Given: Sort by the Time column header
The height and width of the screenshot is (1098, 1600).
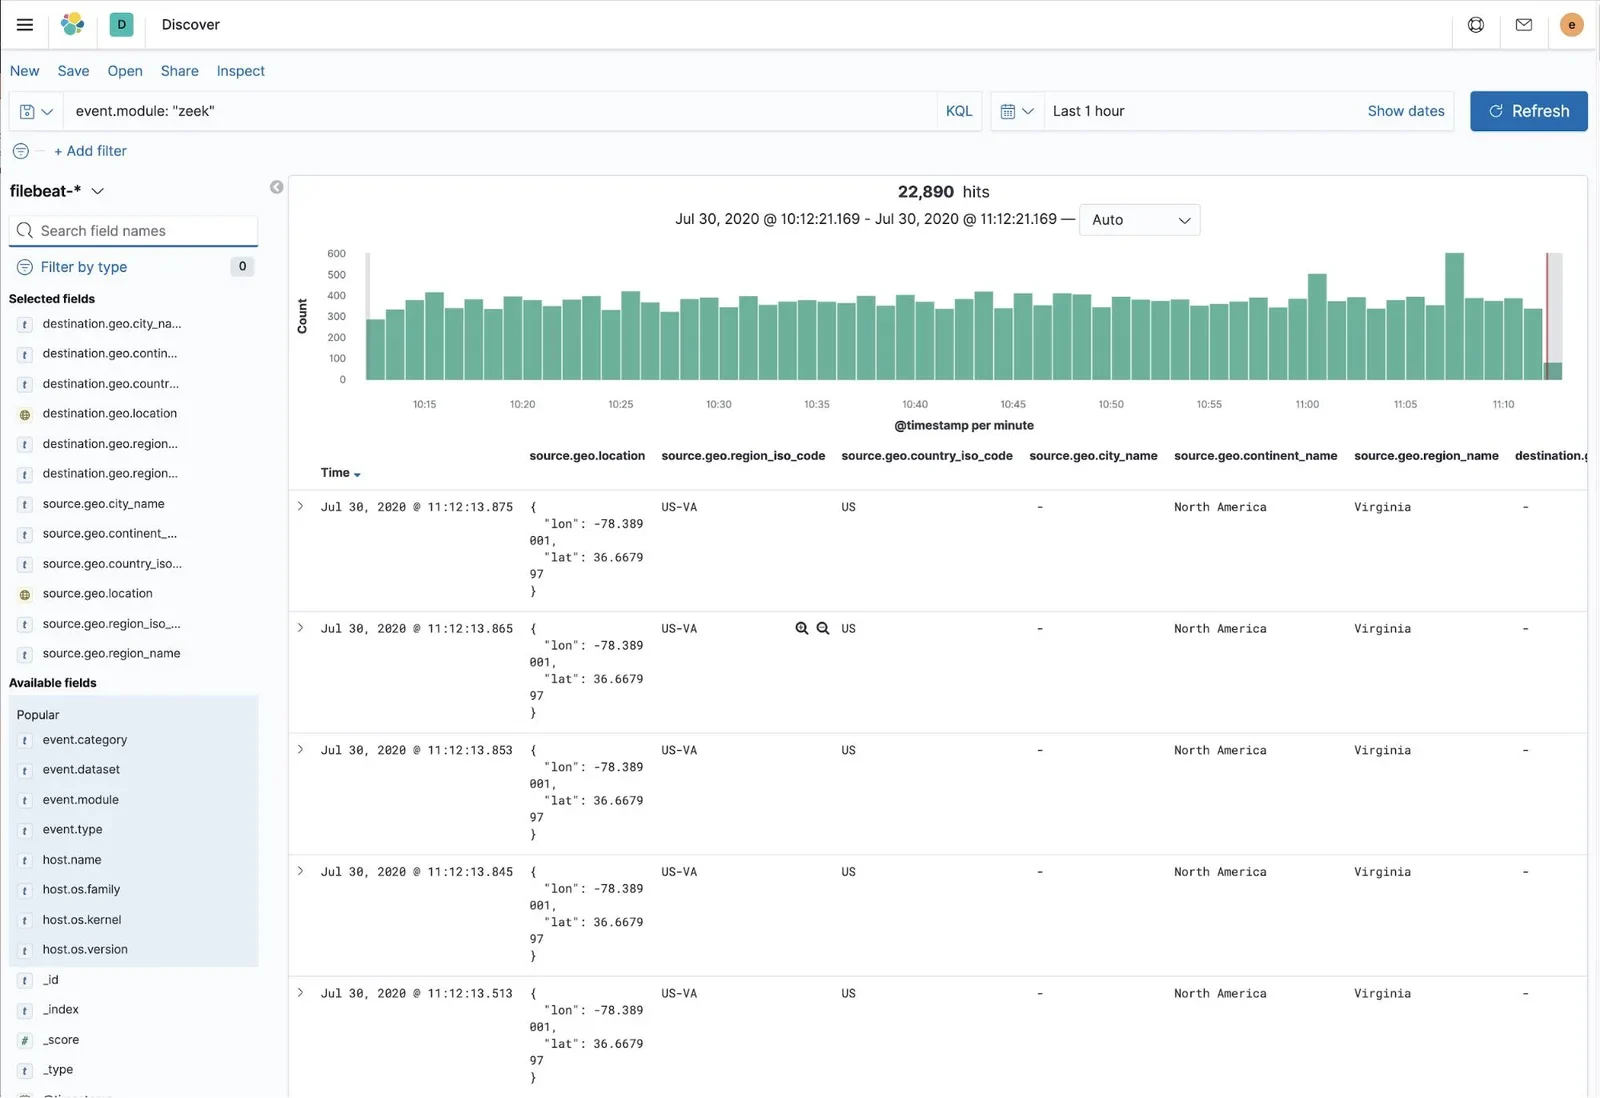Looking at the screenshot, I should 340,473.
